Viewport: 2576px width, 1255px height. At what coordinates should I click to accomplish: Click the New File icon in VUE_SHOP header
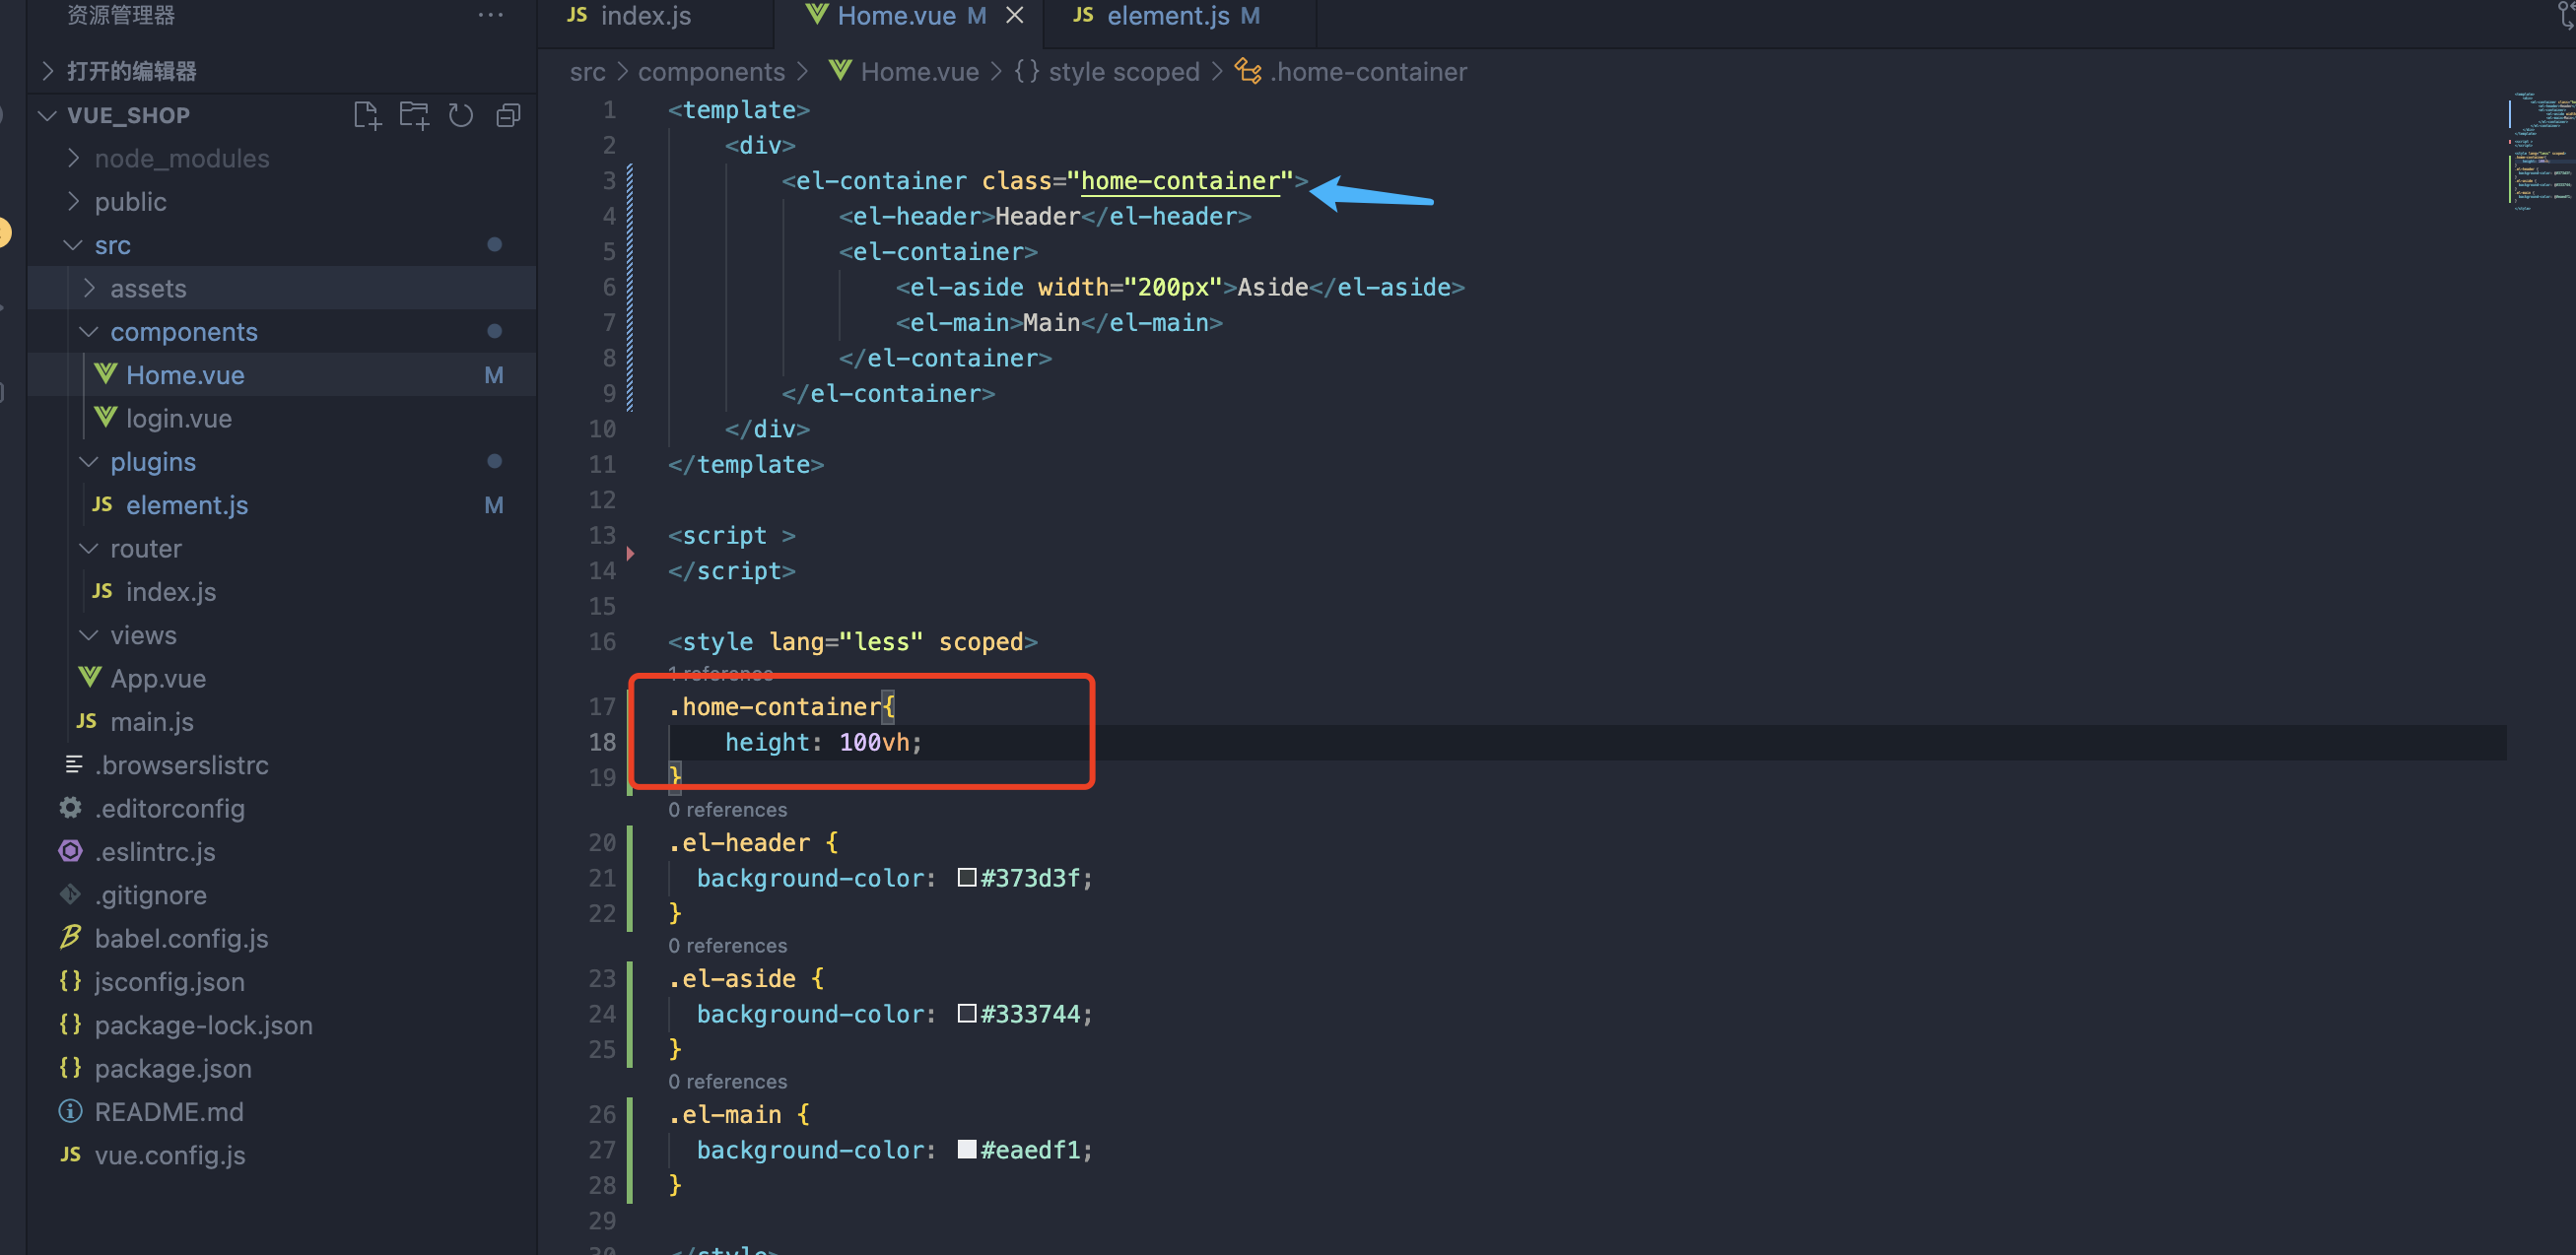pyautogui.click(x=367, y=115)
